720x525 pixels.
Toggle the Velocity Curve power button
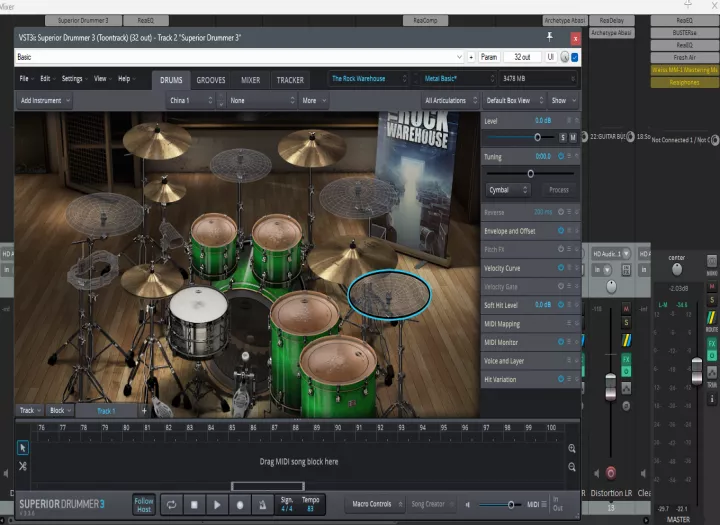pos(561,268)
